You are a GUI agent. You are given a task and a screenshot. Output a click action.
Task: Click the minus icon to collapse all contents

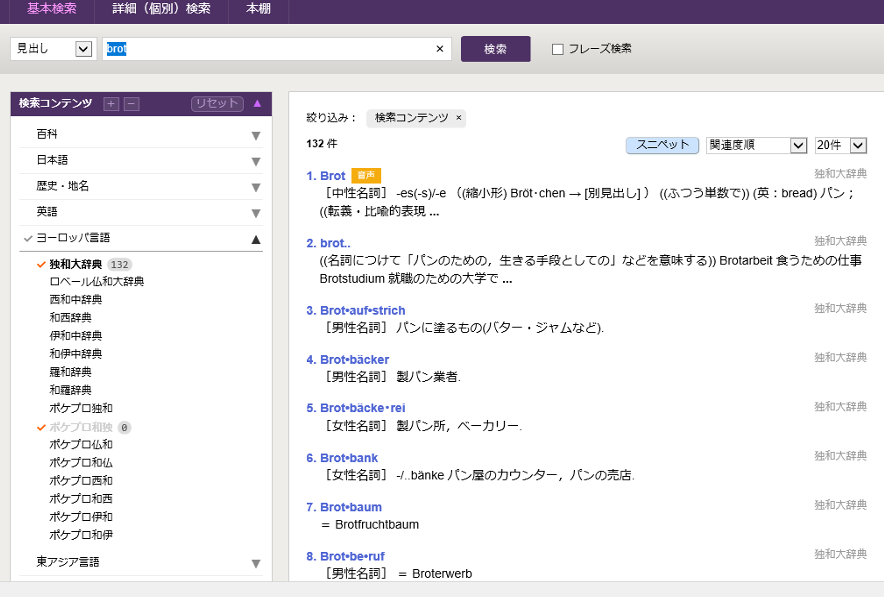(131, 104)
